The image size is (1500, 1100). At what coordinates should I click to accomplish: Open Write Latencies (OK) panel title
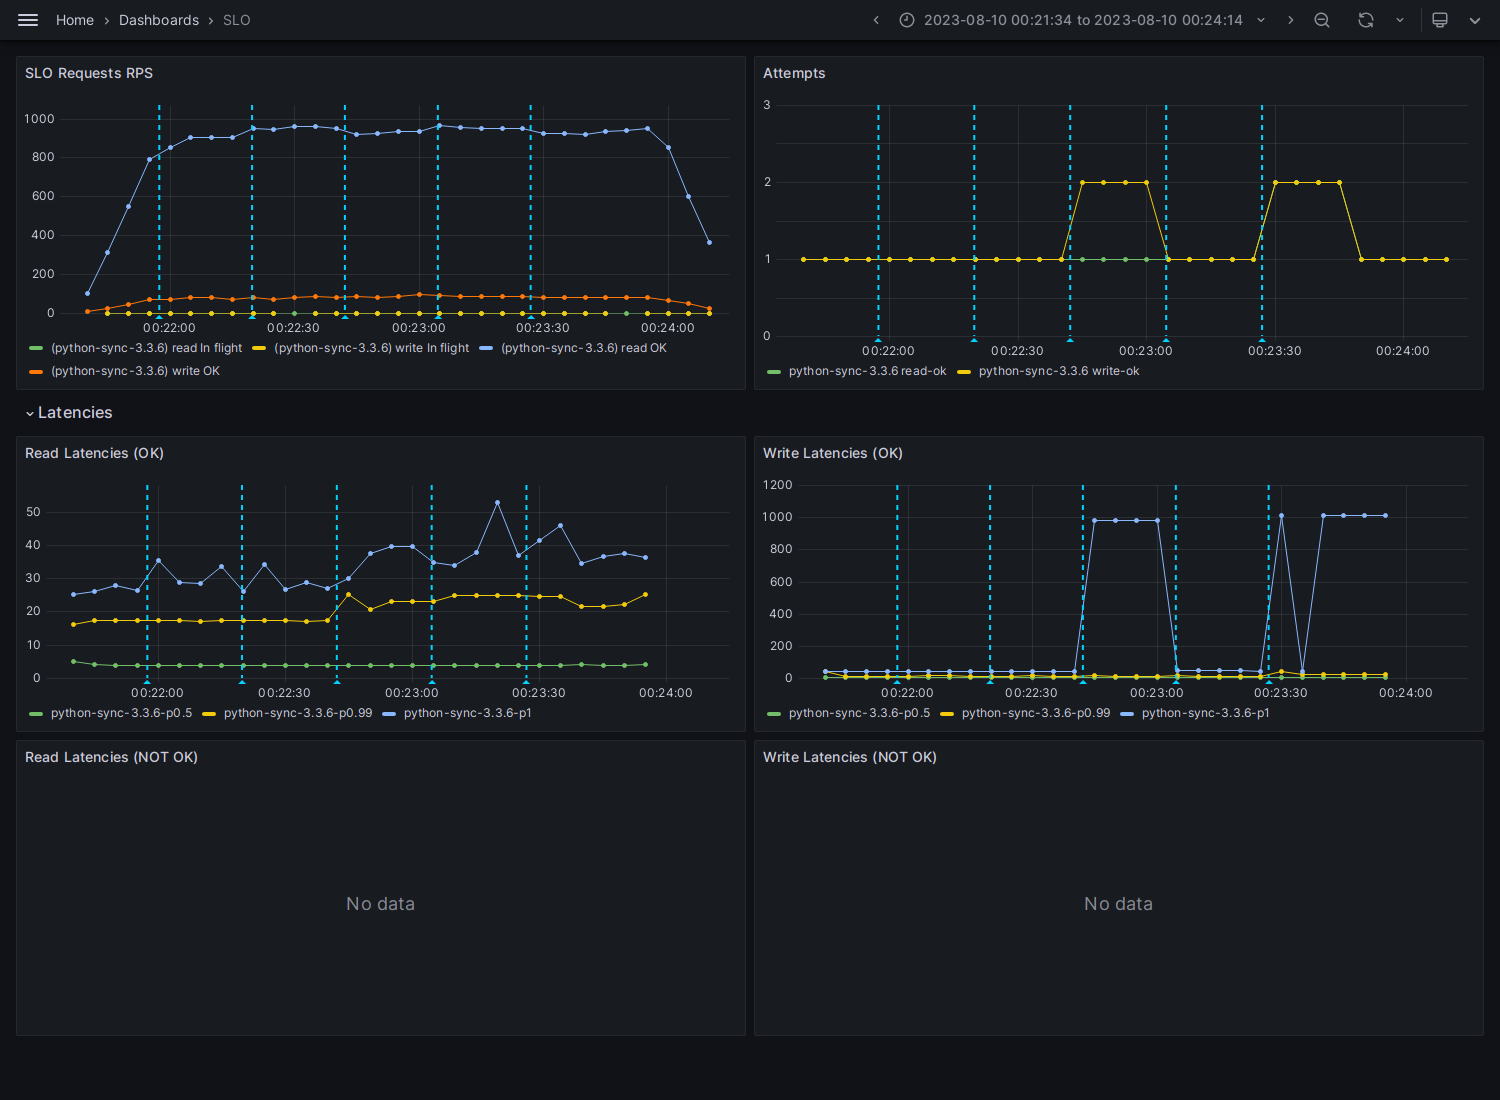point(833,453)
